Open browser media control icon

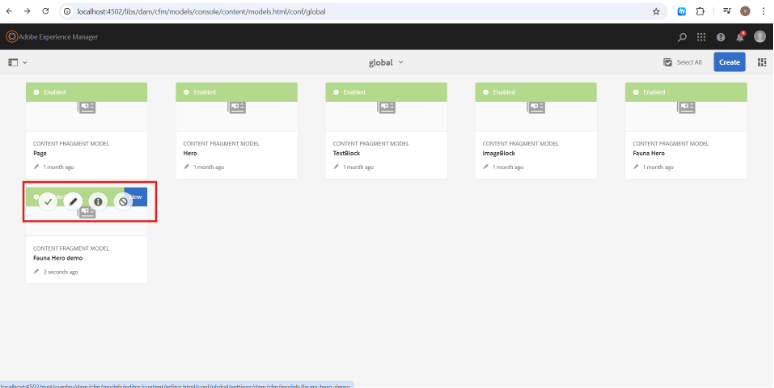click(x=727, y=11)
